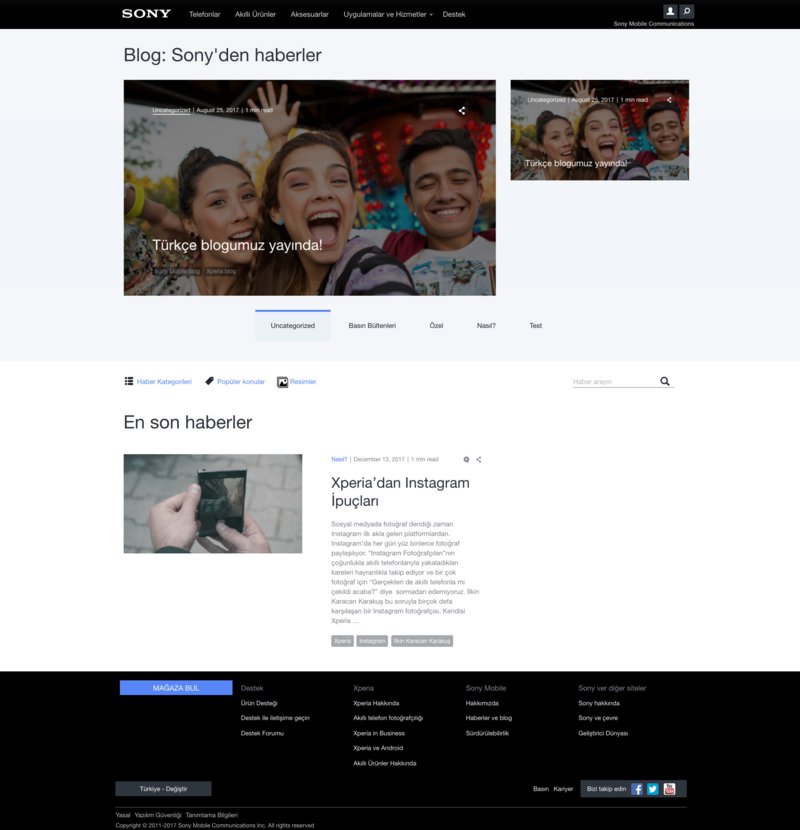The image size is (800, 830).
Task: Click Xperia blog tag on featured image
Action: point(221,271)
